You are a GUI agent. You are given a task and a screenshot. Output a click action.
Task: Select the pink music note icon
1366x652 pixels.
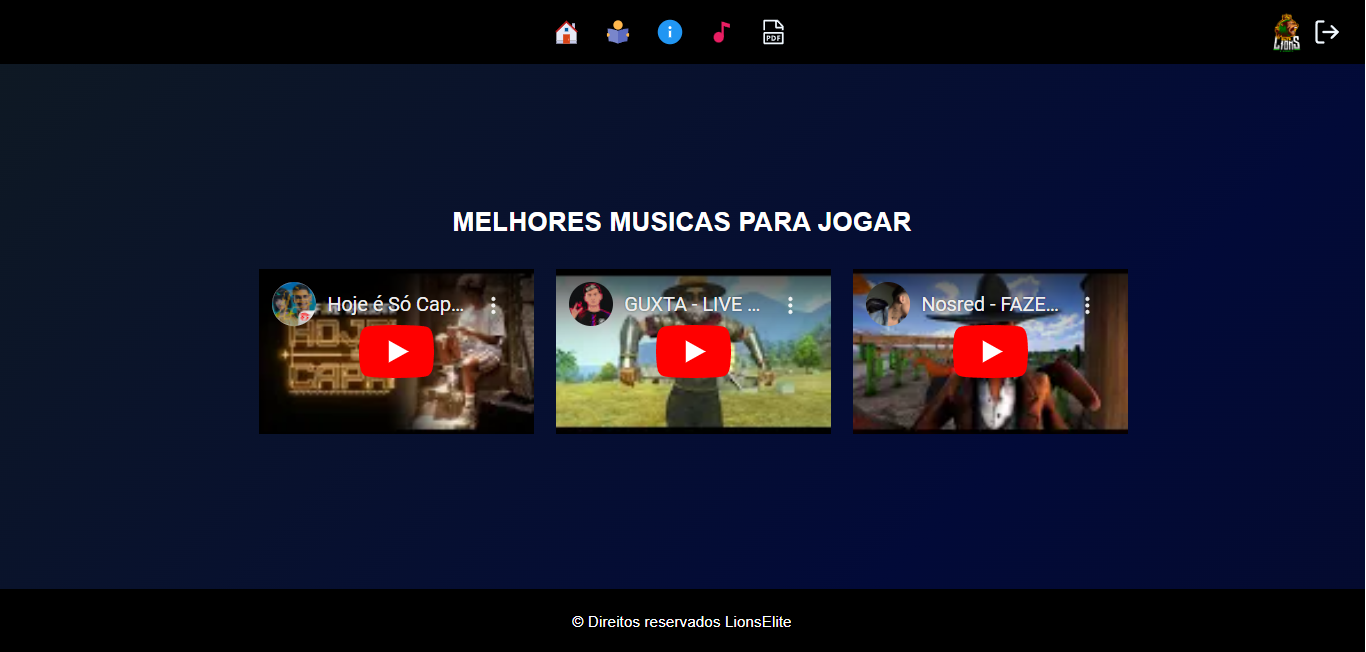[x=721, y=31]
